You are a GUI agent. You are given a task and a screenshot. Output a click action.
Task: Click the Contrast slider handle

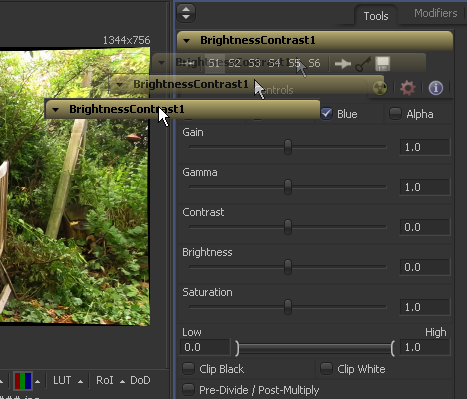point(288,227)
